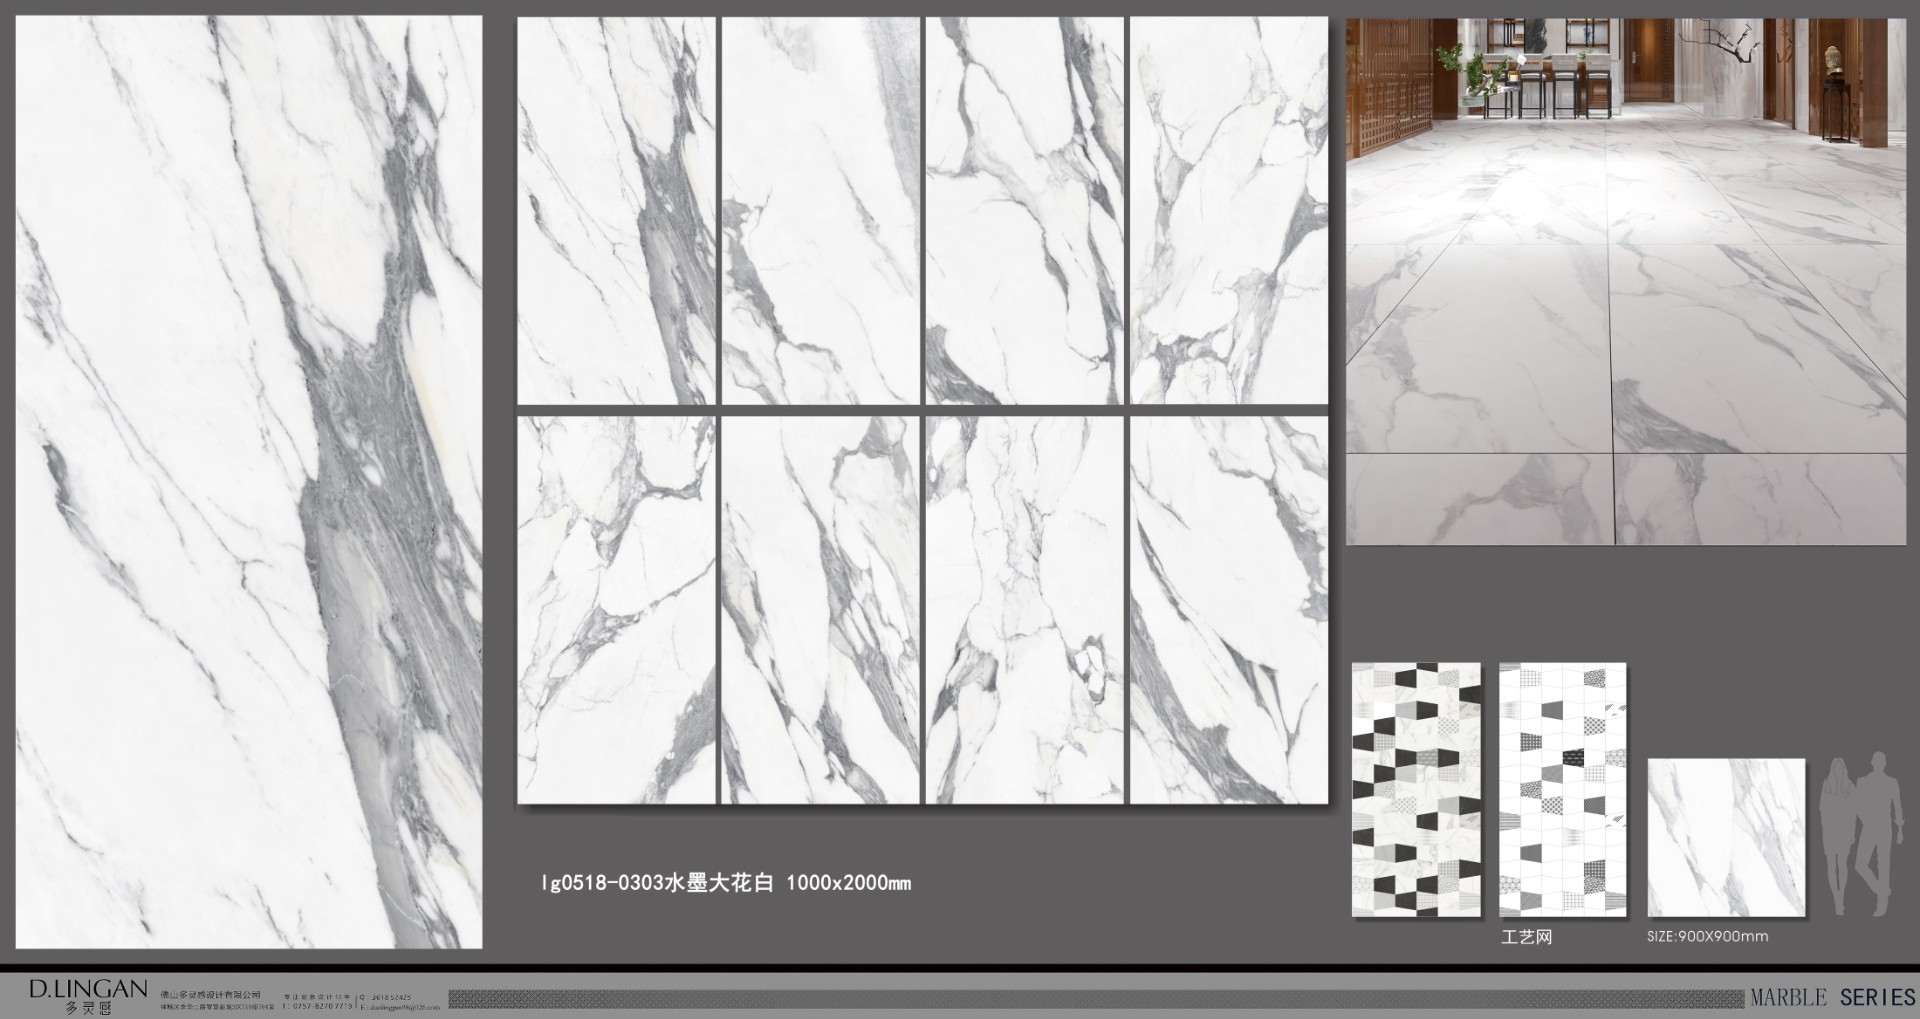
Task: Click the SIZE:900X900mm label
Action: click(1707, 937)
